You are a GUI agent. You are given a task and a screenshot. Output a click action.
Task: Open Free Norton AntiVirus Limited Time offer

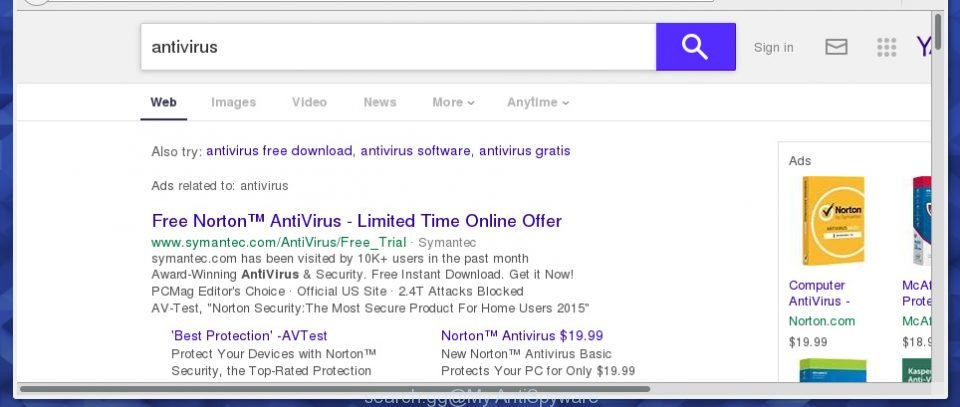pos(356,220)
